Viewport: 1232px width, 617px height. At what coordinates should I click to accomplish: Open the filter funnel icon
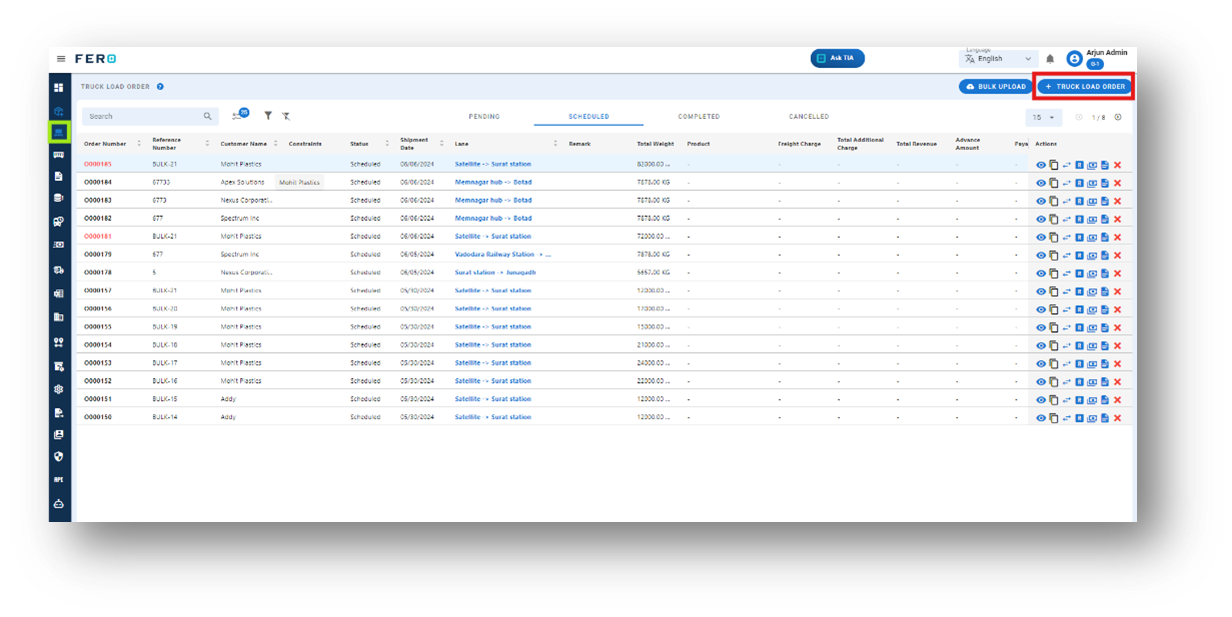pyautogui.click(x=268, y=116)
